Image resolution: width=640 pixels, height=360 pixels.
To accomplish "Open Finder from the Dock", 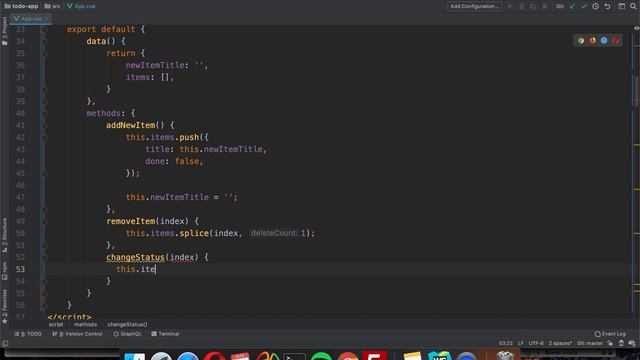I will tap(134, 356).
